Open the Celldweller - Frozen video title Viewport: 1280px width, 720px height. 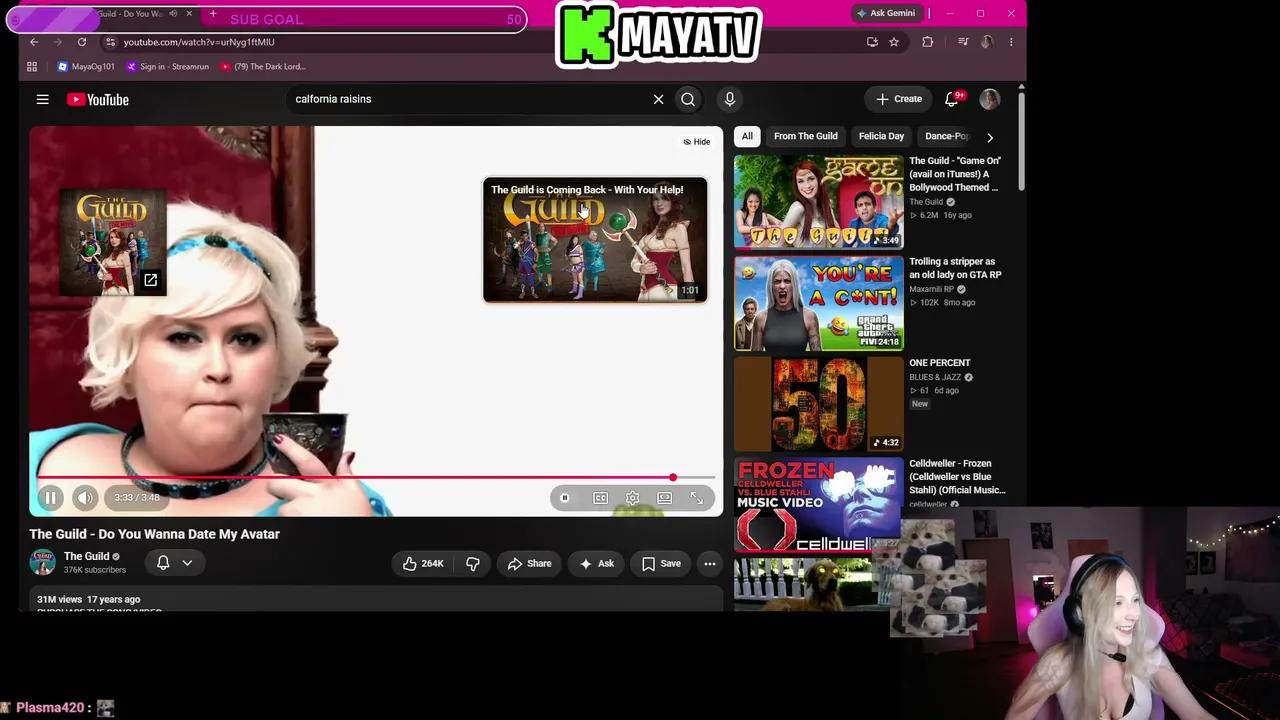click(957, 477)
